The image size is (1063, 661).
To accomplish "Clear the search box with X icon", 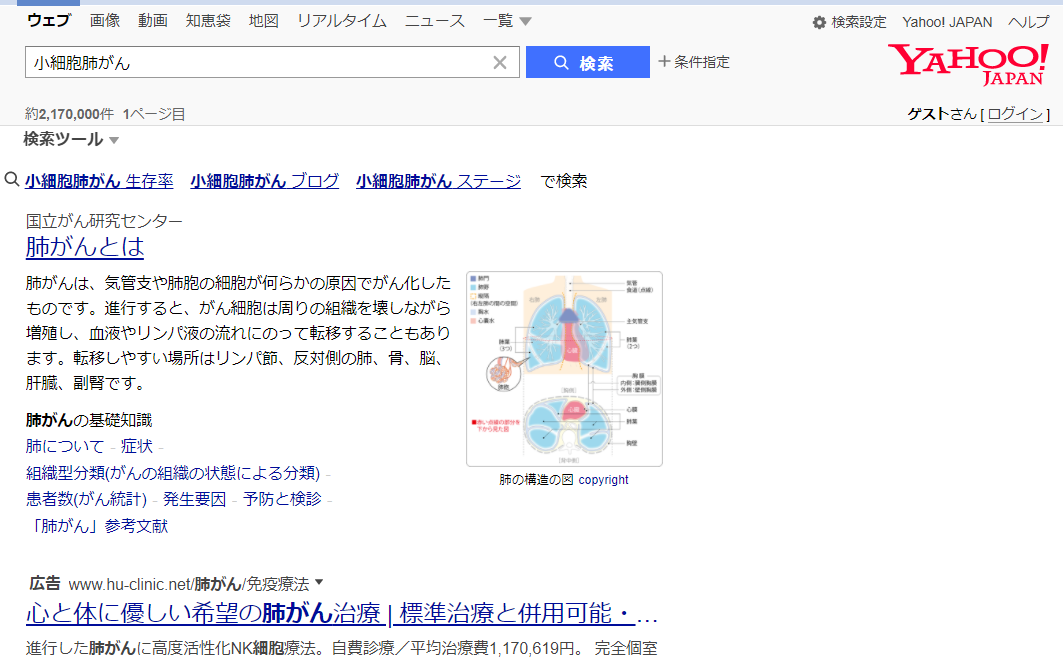I will 500,62.
